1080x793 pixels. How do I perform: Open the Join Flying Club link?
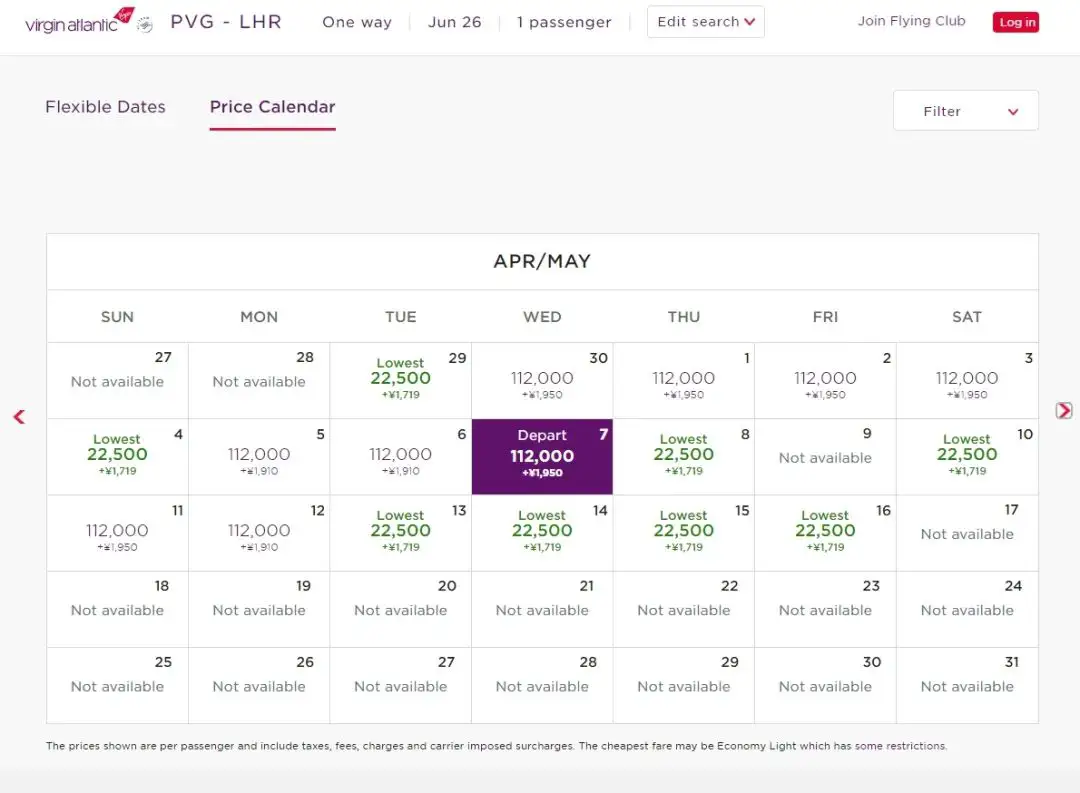coord(911,21)
